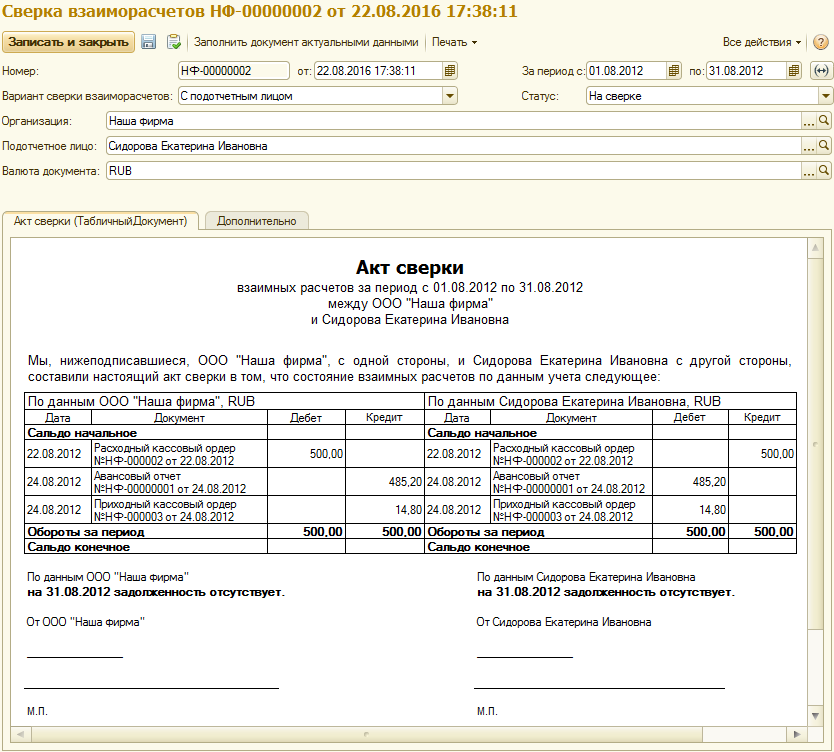Open the Валюта документа magnifier lookup
834x752 pixels.
pos(823,171)
